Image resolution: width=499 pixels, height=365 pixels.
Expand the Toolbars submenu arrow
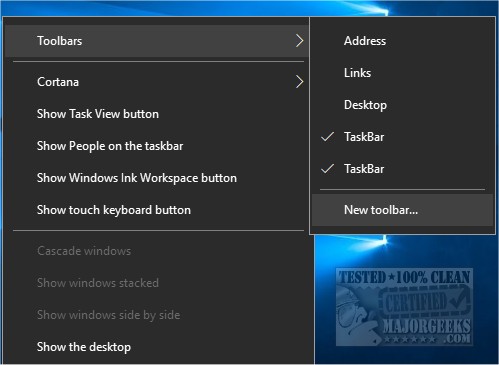coord(299,41)
